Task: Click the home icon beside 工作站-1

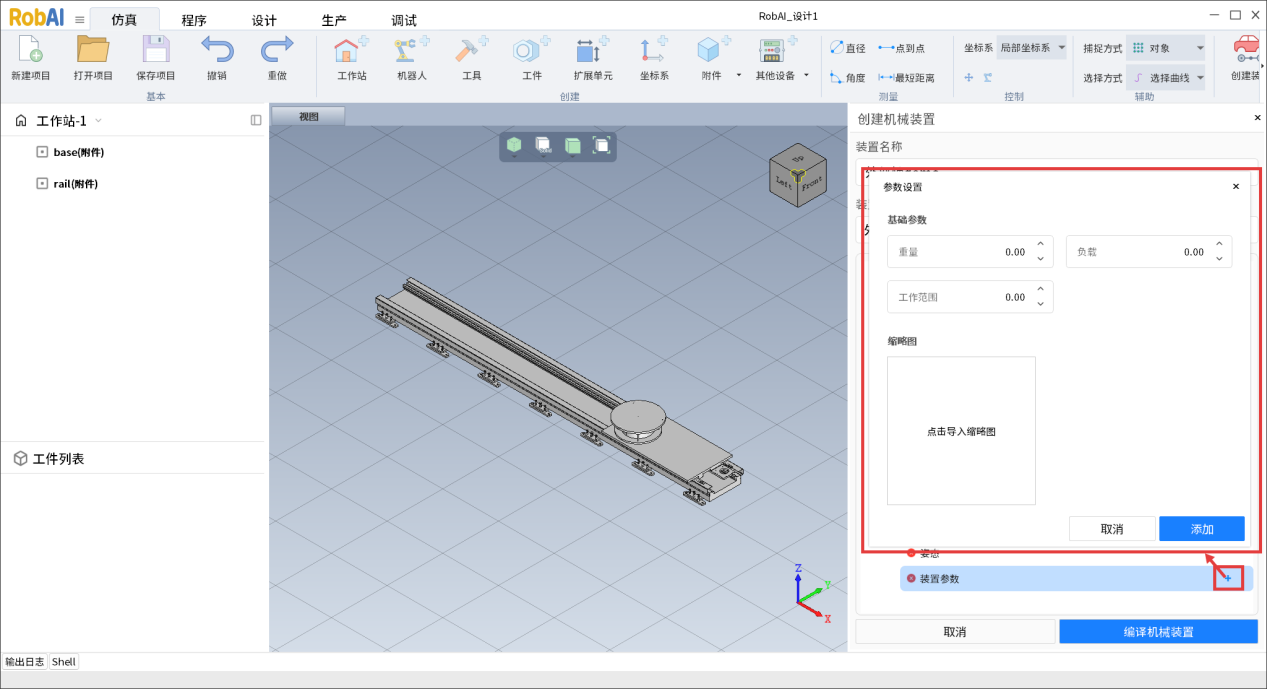Action: (21, 121)
